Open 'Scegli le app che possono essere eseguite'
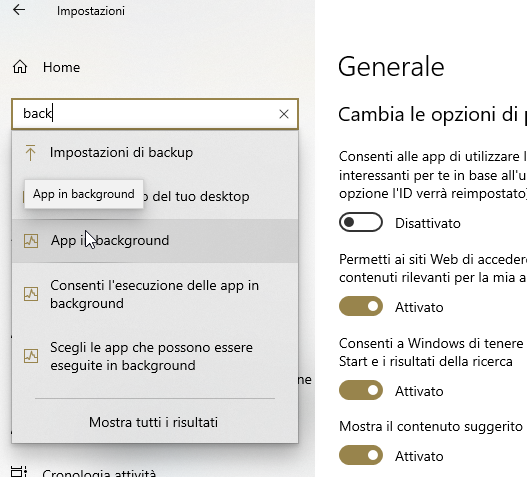 coord(155,356)
